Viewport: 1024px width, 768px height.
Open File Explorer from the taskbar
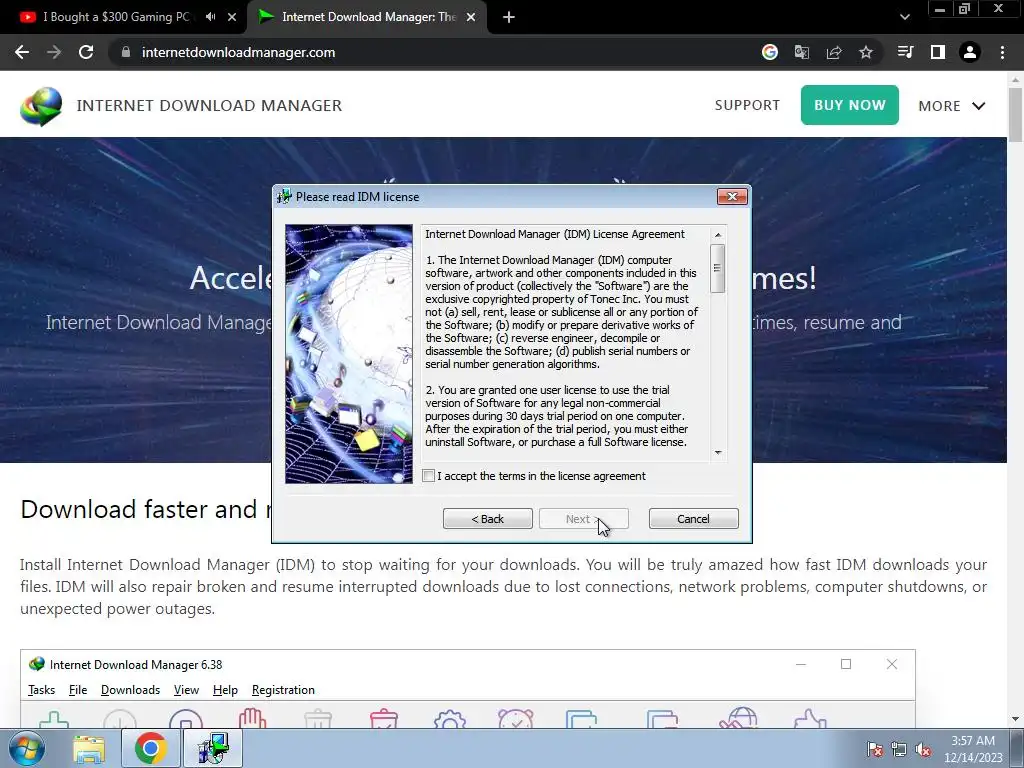[x=88, y=748]
